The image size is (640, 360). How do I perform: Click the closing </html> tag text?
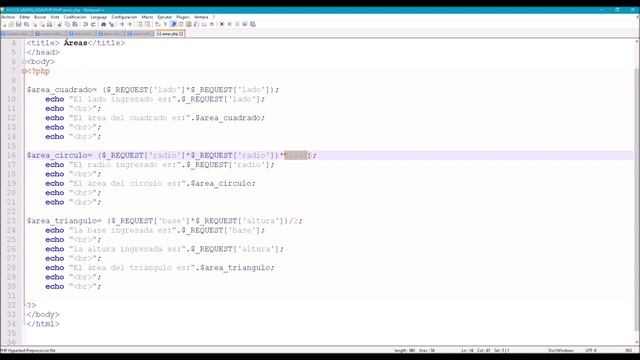[x=43, y=324]
